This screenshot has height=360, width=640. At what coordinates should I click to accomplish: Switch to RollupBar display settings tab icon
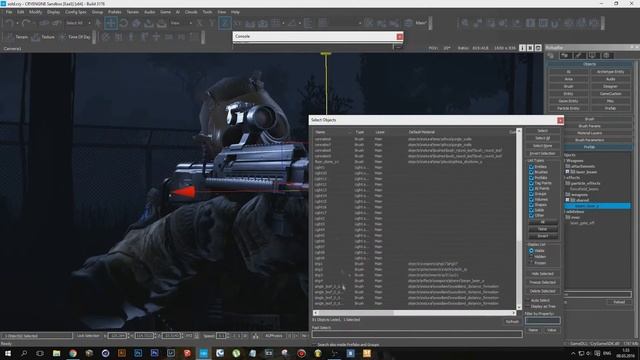592,56
